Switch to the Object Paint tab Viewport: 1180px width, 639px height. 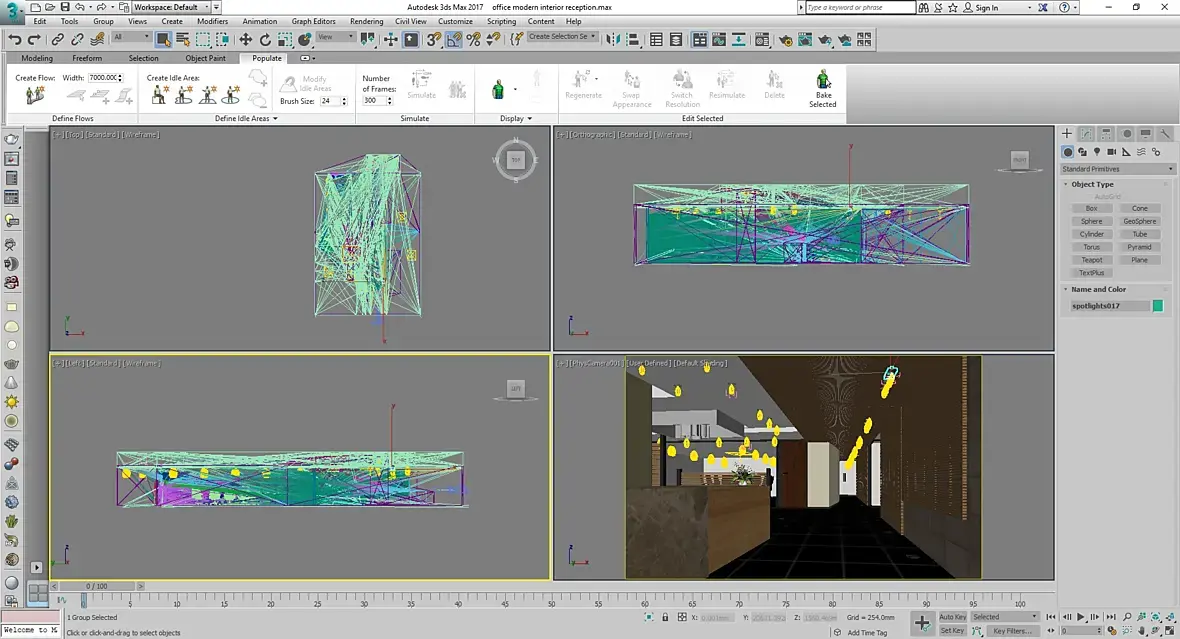[x=205, y=58]
